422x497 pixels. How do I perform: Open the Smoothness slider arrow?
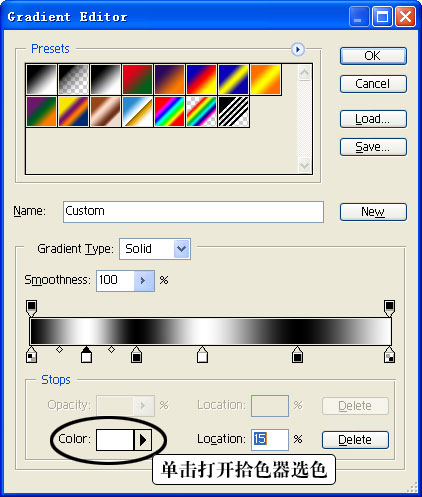point(144,281)
